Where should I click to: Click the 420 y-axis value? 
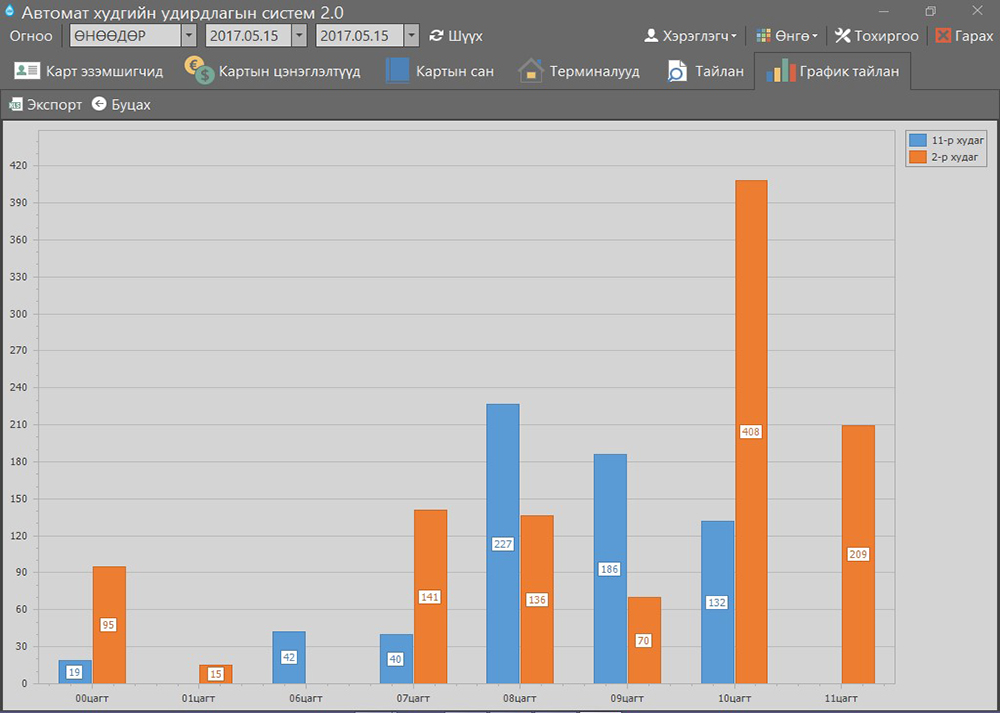coord(18,166)
